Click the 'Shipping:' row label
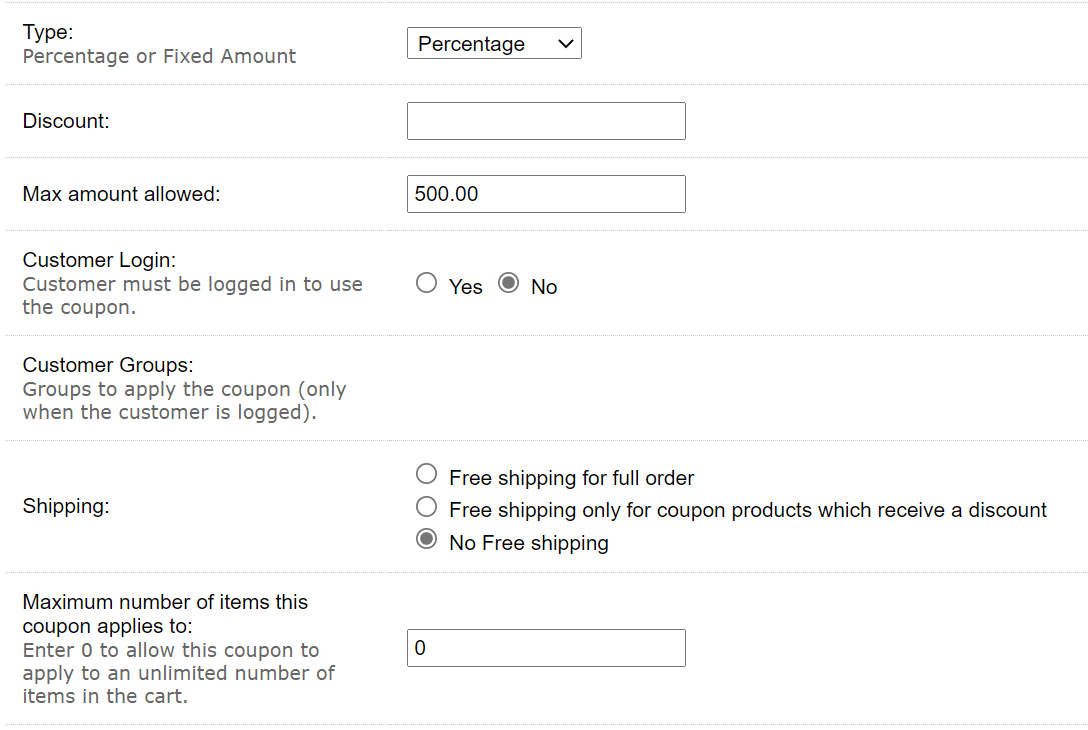The height and width of the screenshot is (730, 1088). [66, 506]
